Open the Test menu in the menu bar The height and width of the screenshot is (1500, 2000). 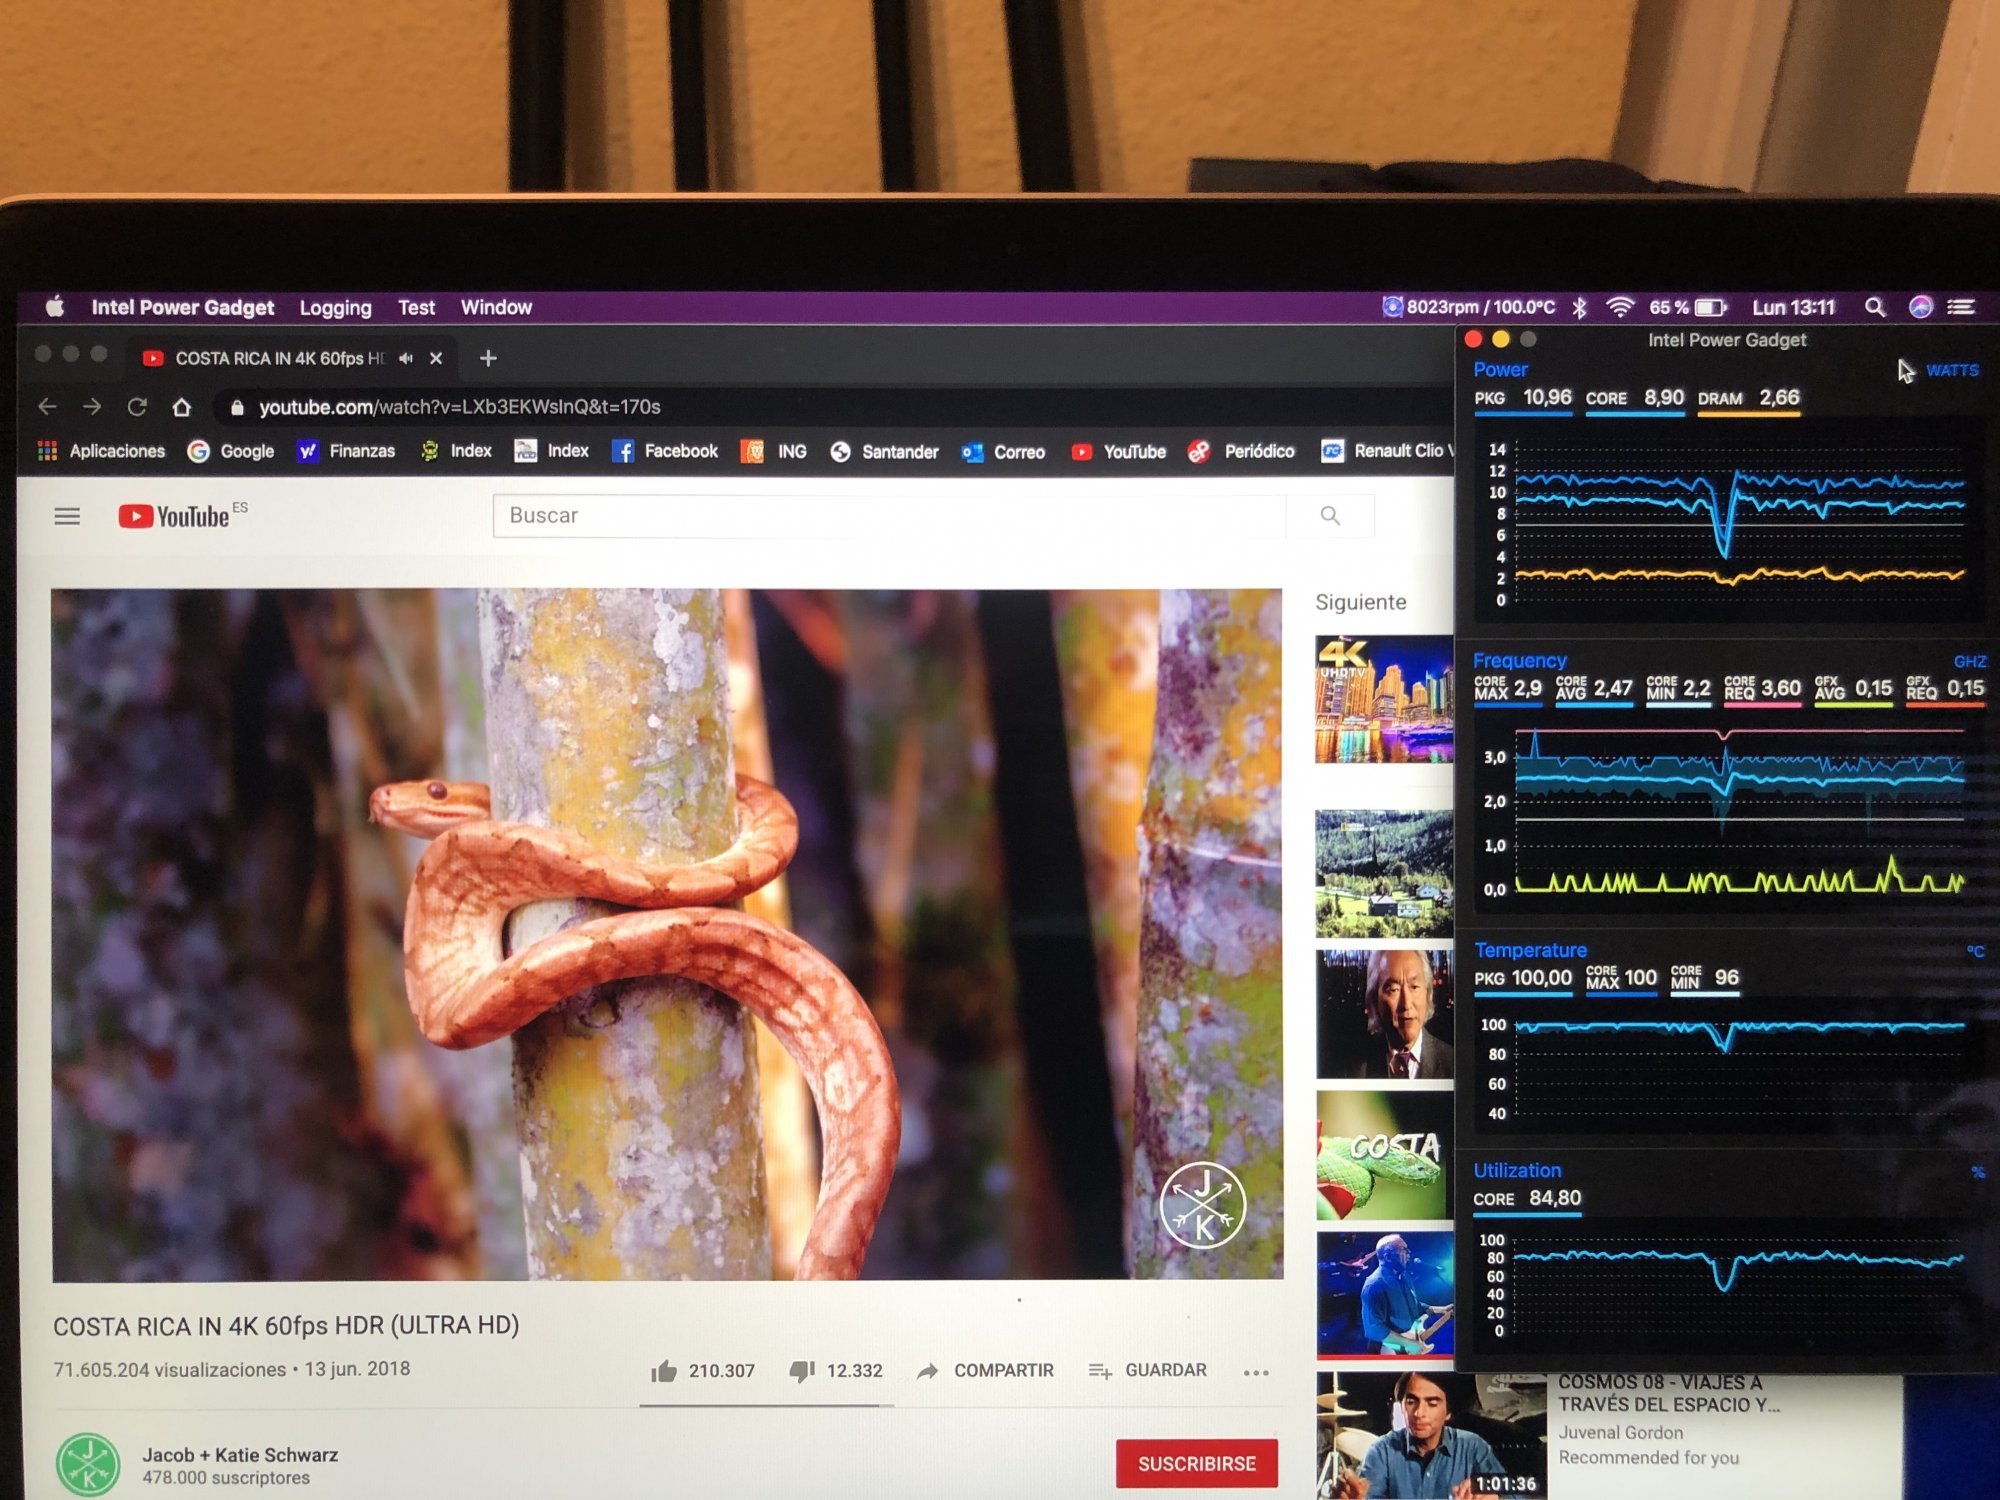[416, 308]
